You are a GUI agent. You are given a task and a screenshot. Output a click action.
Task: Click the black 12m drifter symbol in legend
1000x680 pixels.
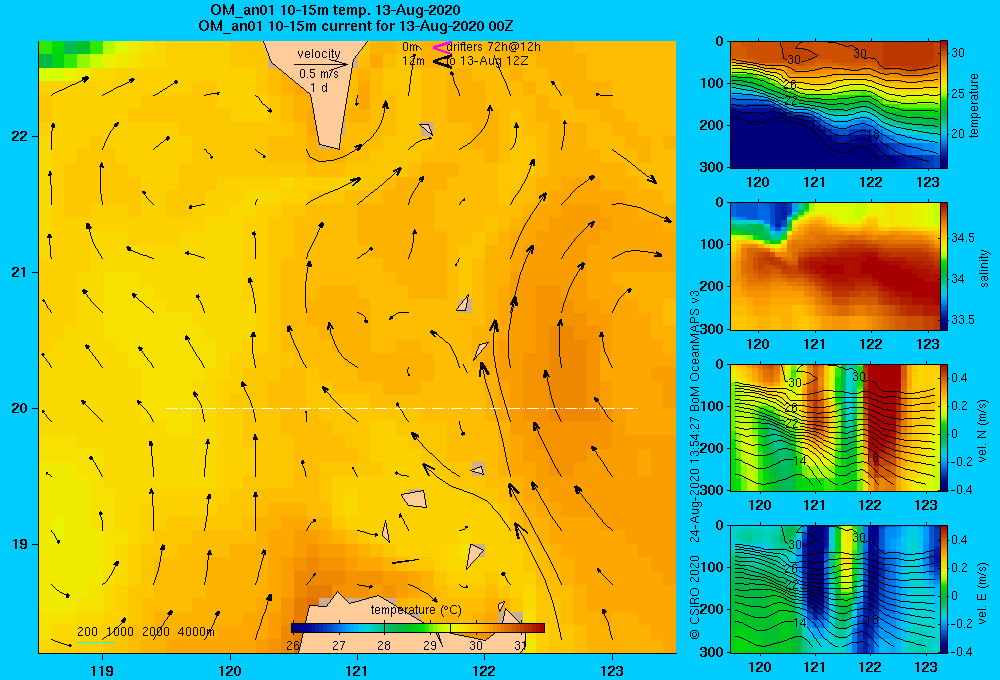441,61
